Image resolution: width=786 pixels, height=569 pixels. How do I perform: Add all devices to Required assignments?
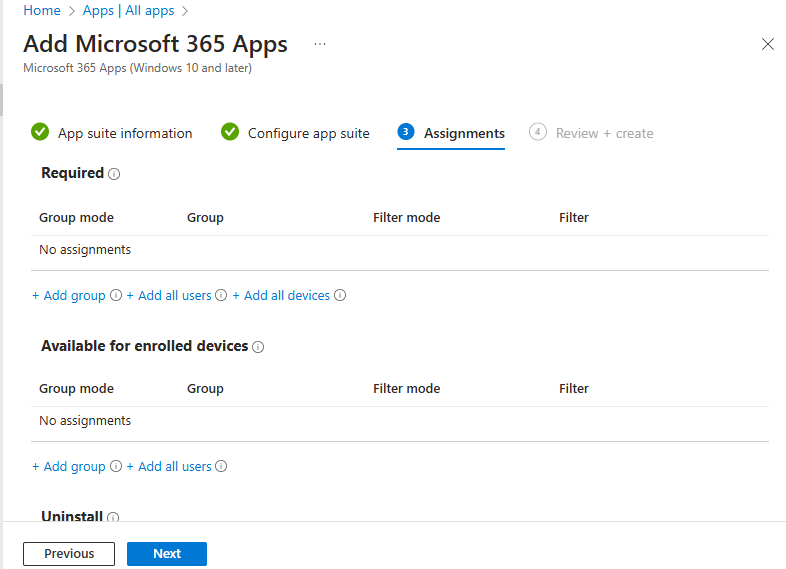[x=281, y=296]
